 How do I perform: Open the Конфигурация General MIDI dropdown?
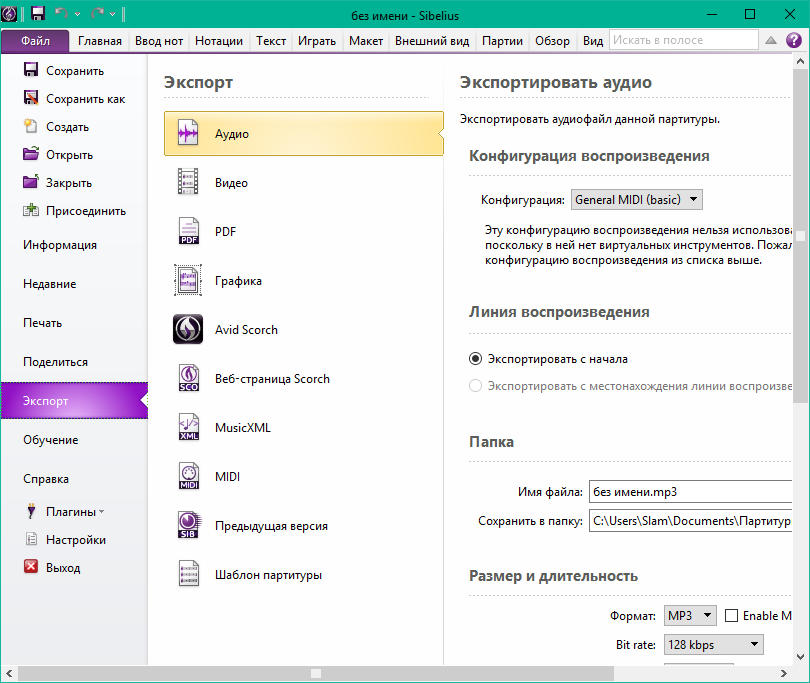pyautogui.click(x=636, y=199)
